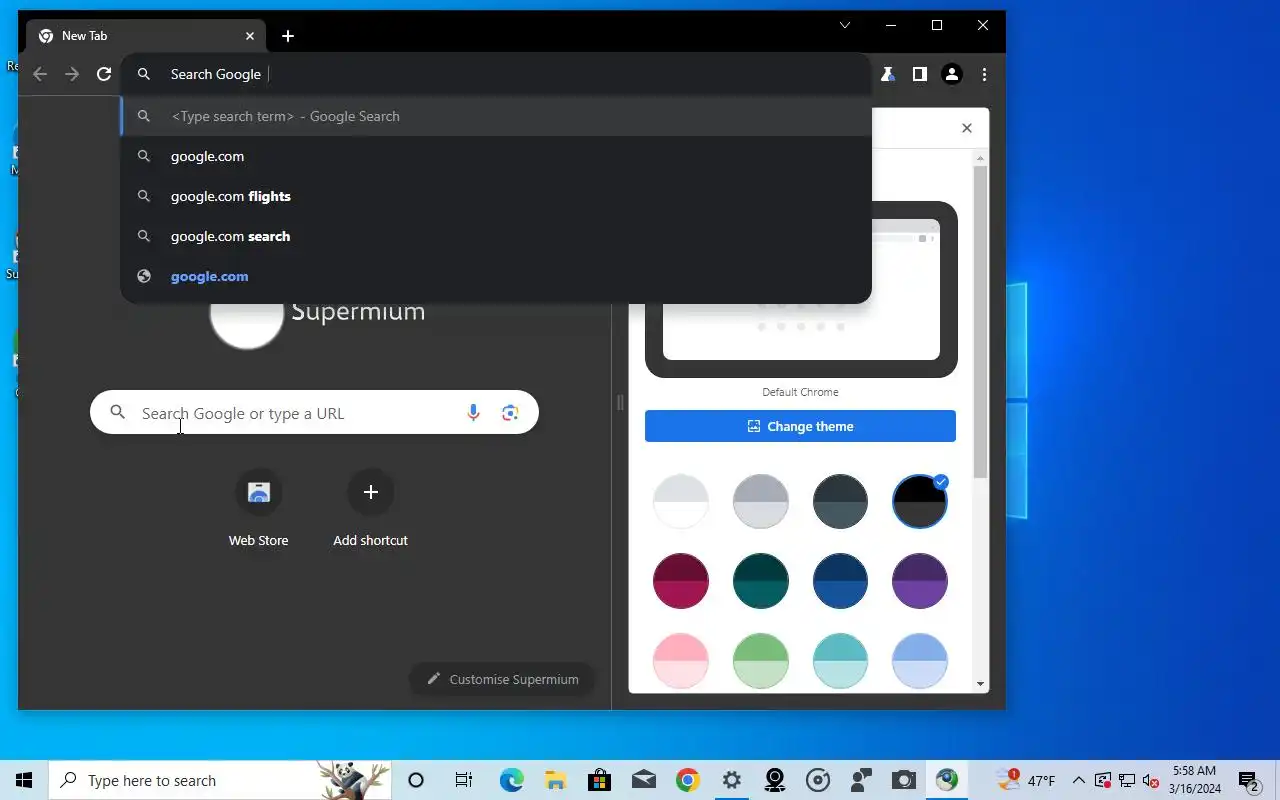Image resolution: width=1280 pixels, height=800 pixels.
Task: Open a new tab with plus button
Action: click(x=288, y=36)
